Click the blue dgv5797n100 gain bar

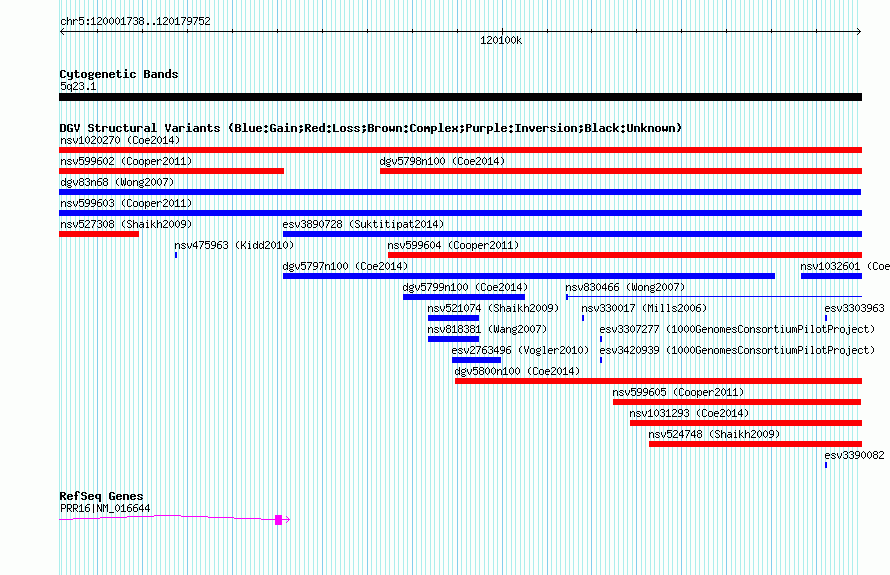[x=529, y=276]
